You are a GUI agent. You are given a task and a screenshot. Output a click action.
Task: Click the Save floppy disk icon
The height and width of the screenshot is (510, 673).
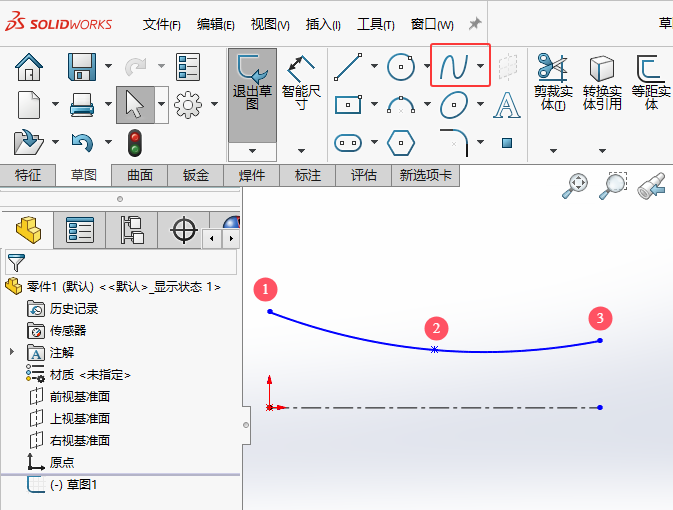coord(82,67)
